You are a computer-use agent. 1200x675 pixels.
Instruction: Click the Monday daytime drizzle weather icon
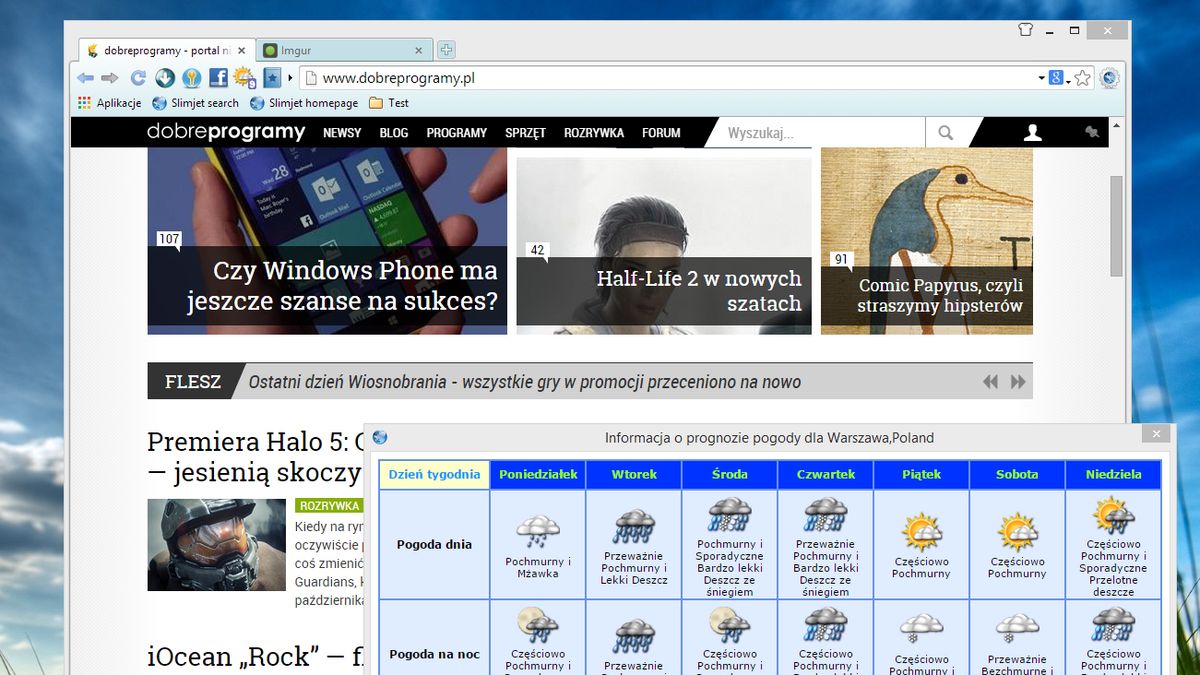(538, 531)
